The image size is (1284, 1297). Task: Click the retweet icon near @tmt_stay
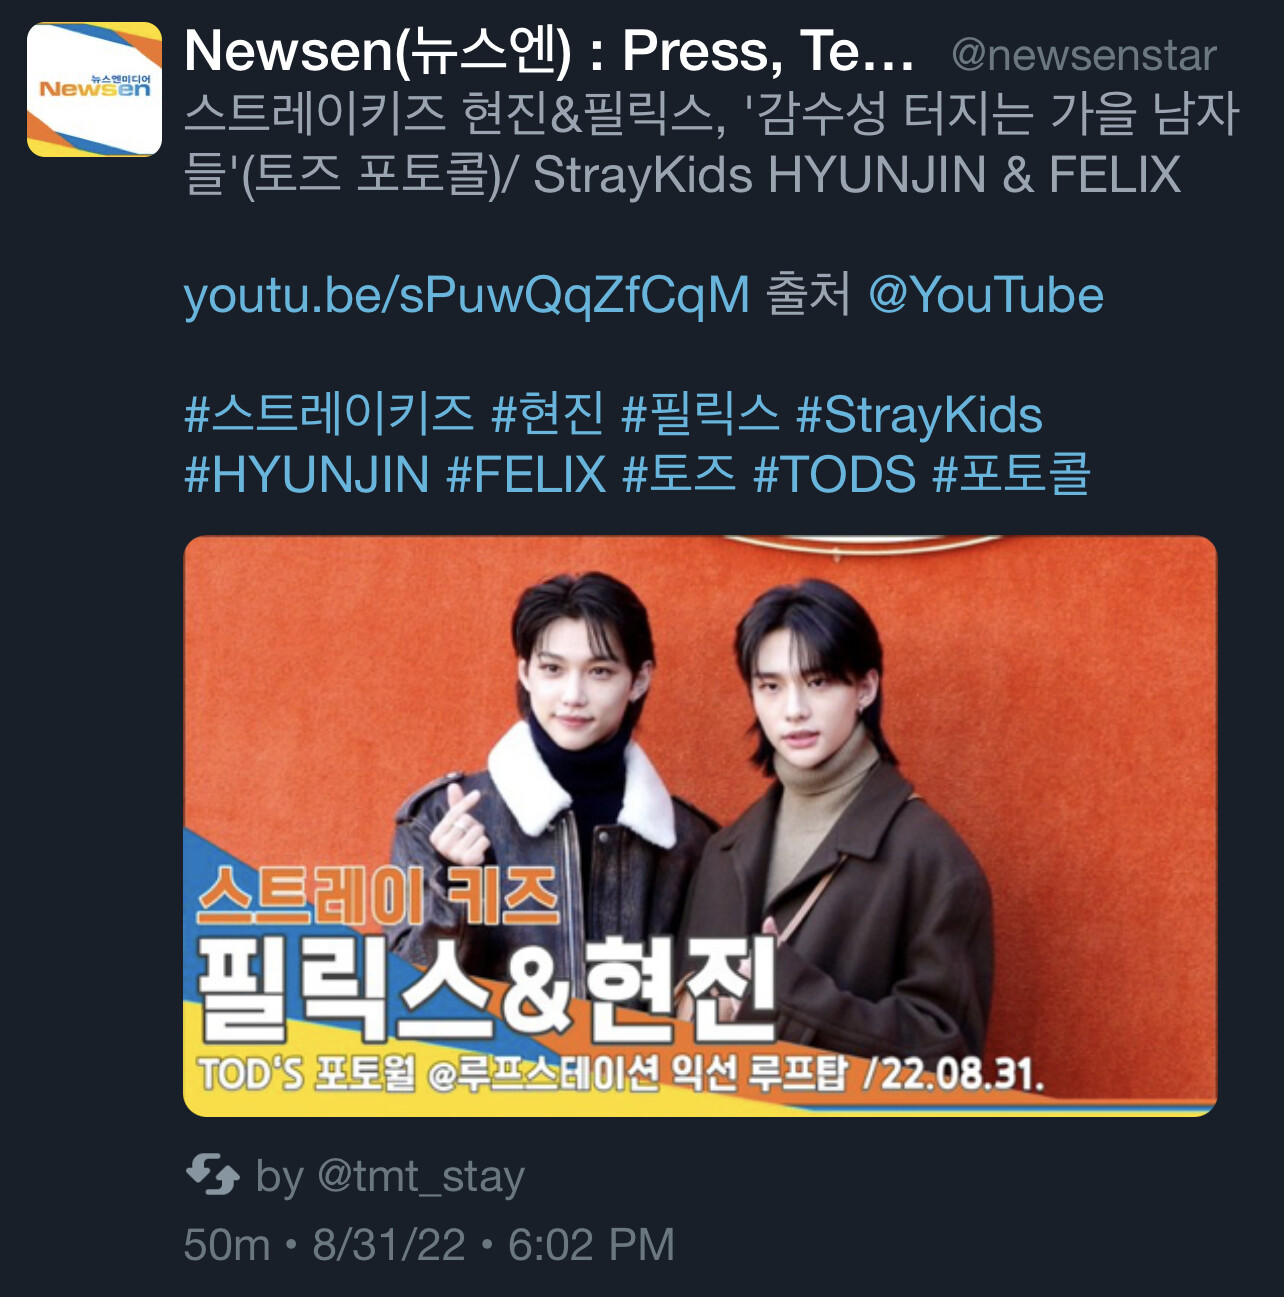[x=213, y=1176]
